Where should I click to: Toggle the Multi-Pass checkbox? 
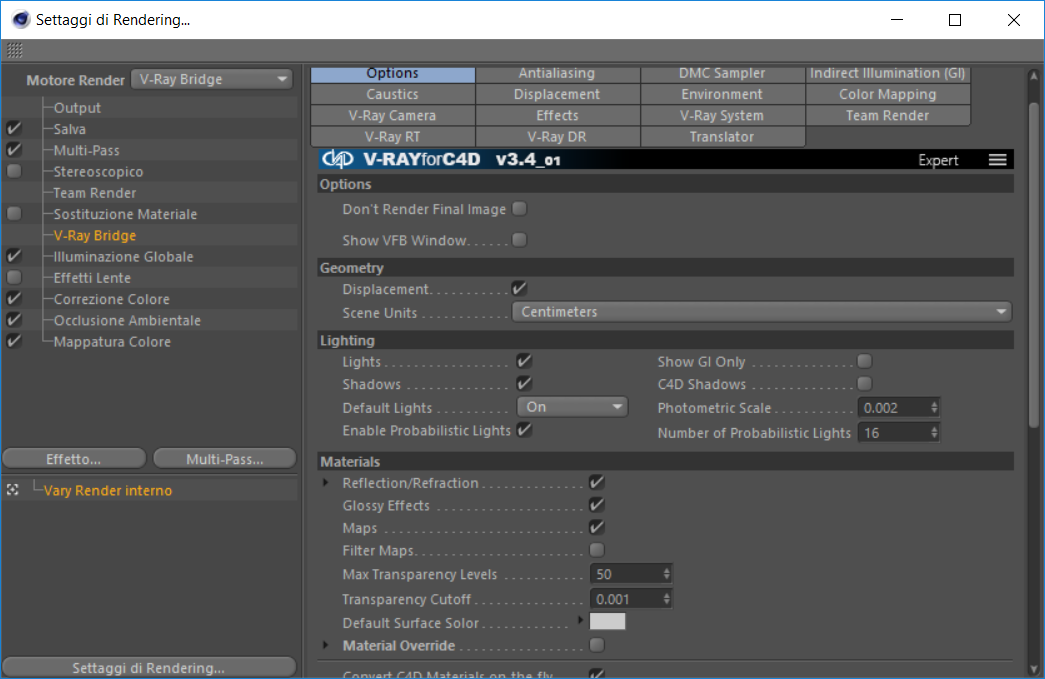[14, 150]
